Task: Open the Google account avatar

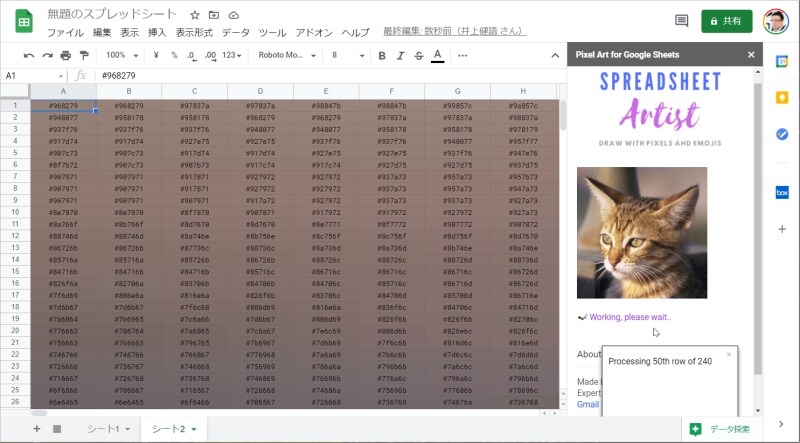Action: pos(776,21)
